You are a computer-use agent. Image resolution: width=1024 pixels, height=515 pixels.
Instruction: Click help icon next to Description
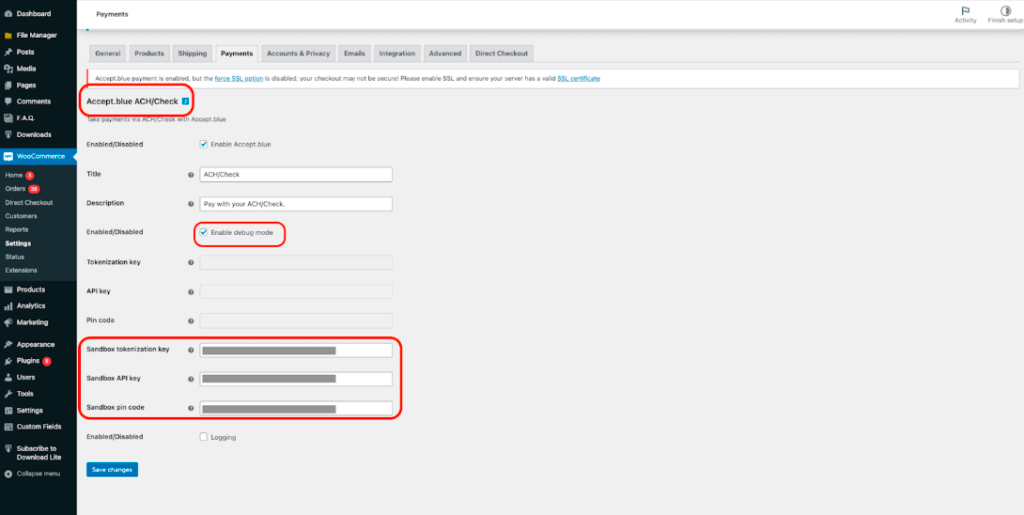pos(191,204)
